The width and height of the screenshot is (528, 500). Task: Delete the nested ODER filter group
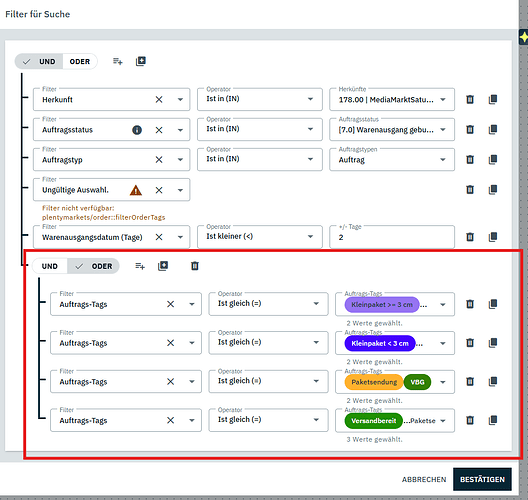tap(195, 266)
